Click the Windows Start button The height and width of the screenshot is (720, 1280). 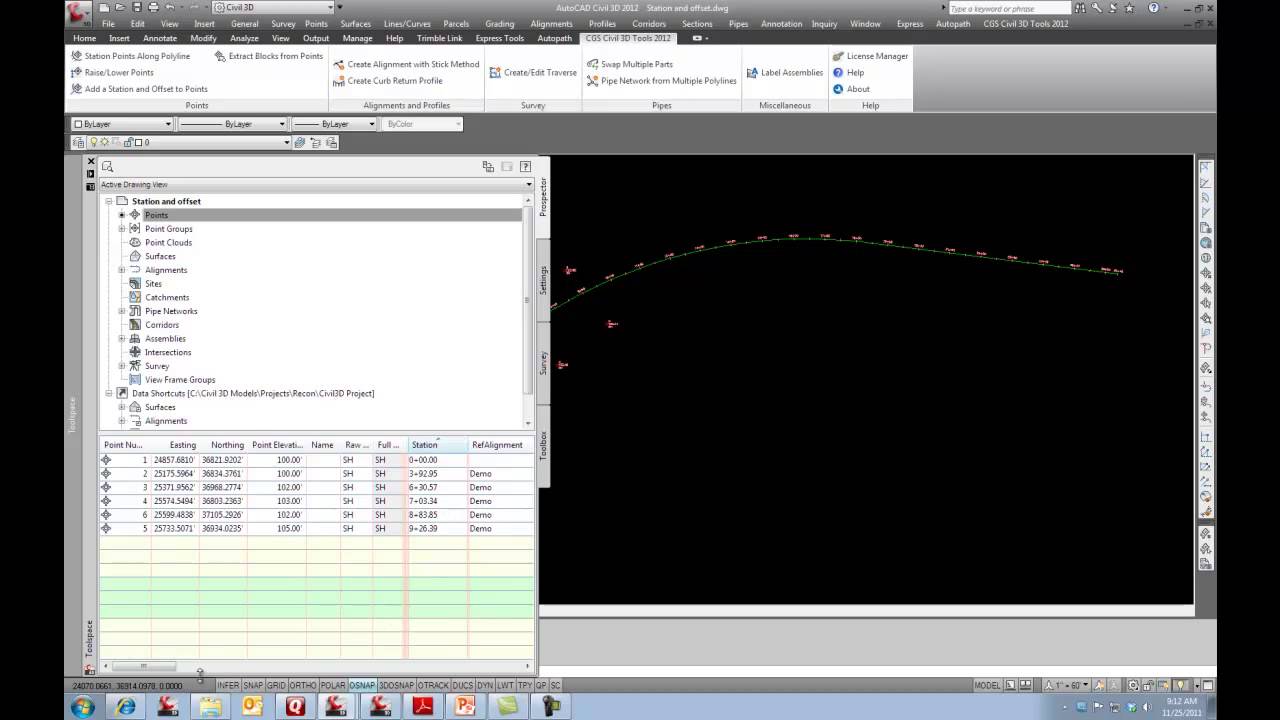click(x=83, y=706)
